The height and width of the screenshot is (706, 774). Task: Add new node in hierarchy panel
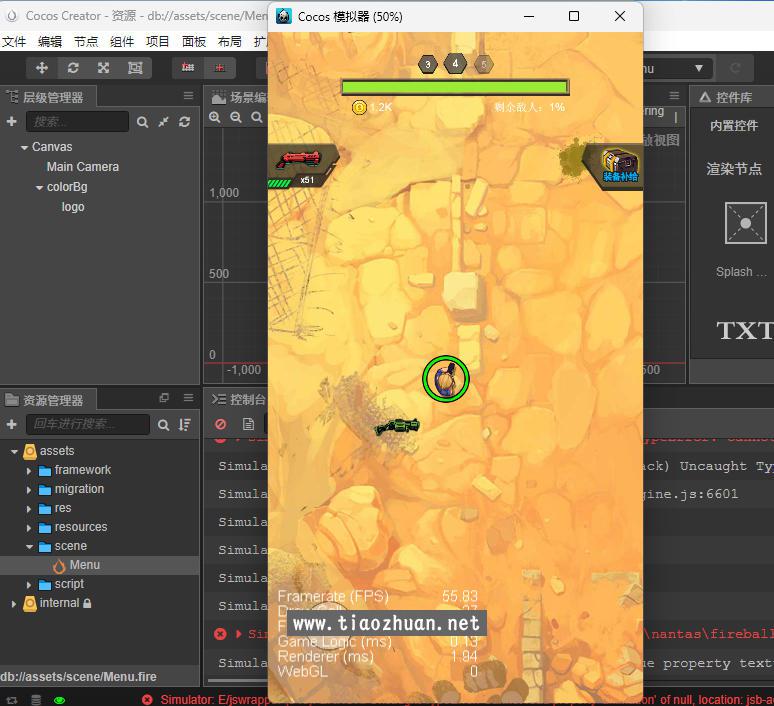[12, 121]
